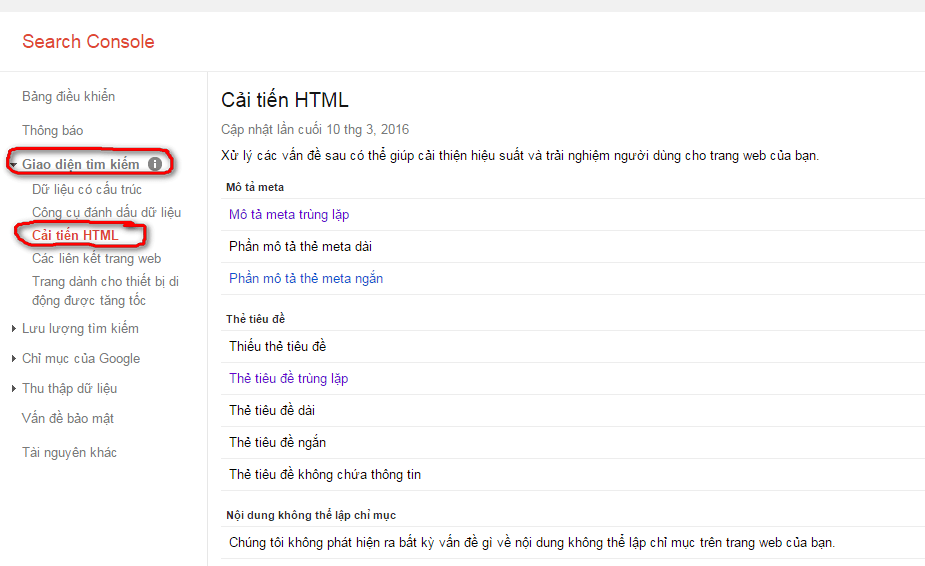Click Chúng tôi không phát hiện ra message
The height and width of the screenshot is (566, 925).
coord(532,542)
